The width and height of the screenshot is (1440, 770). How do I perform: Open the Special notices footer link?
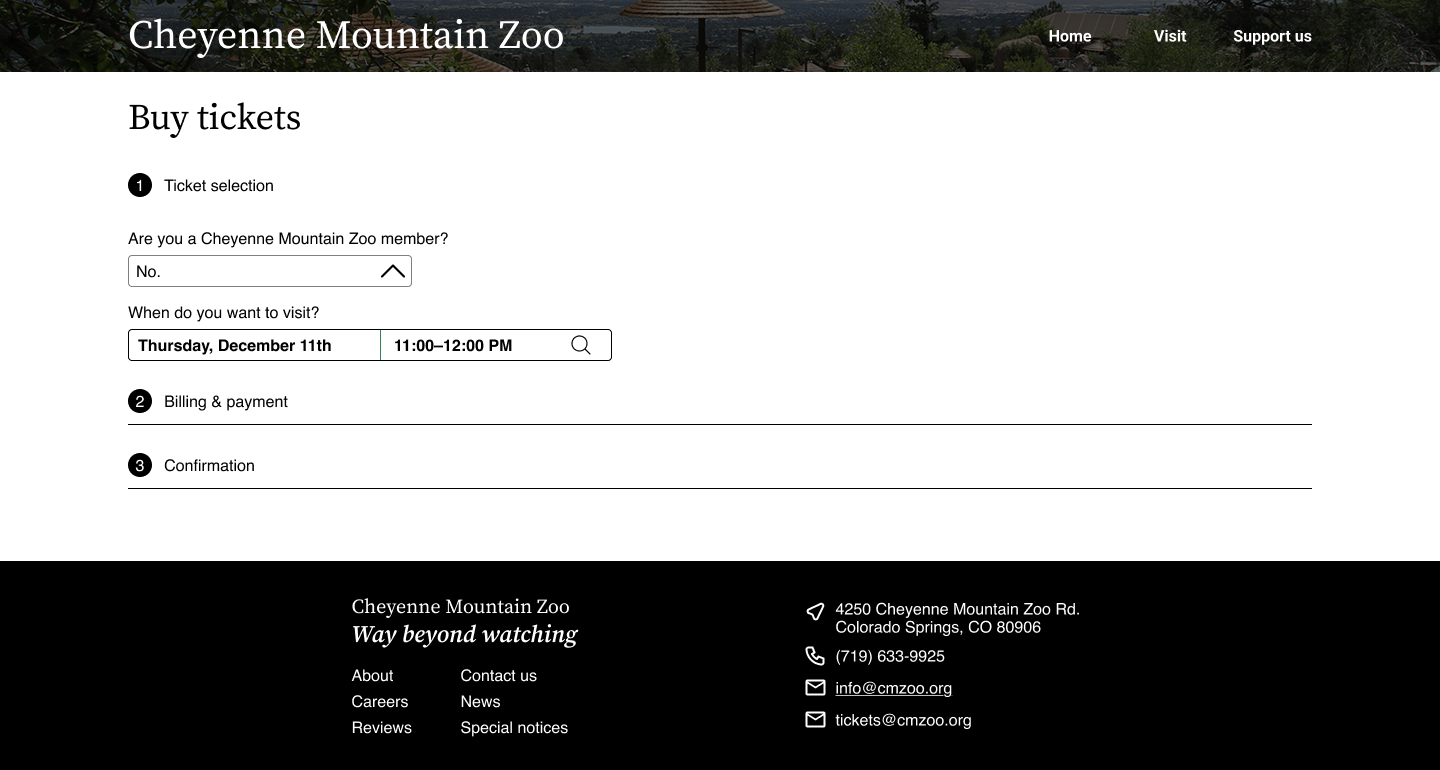click(x=514, y=728)
